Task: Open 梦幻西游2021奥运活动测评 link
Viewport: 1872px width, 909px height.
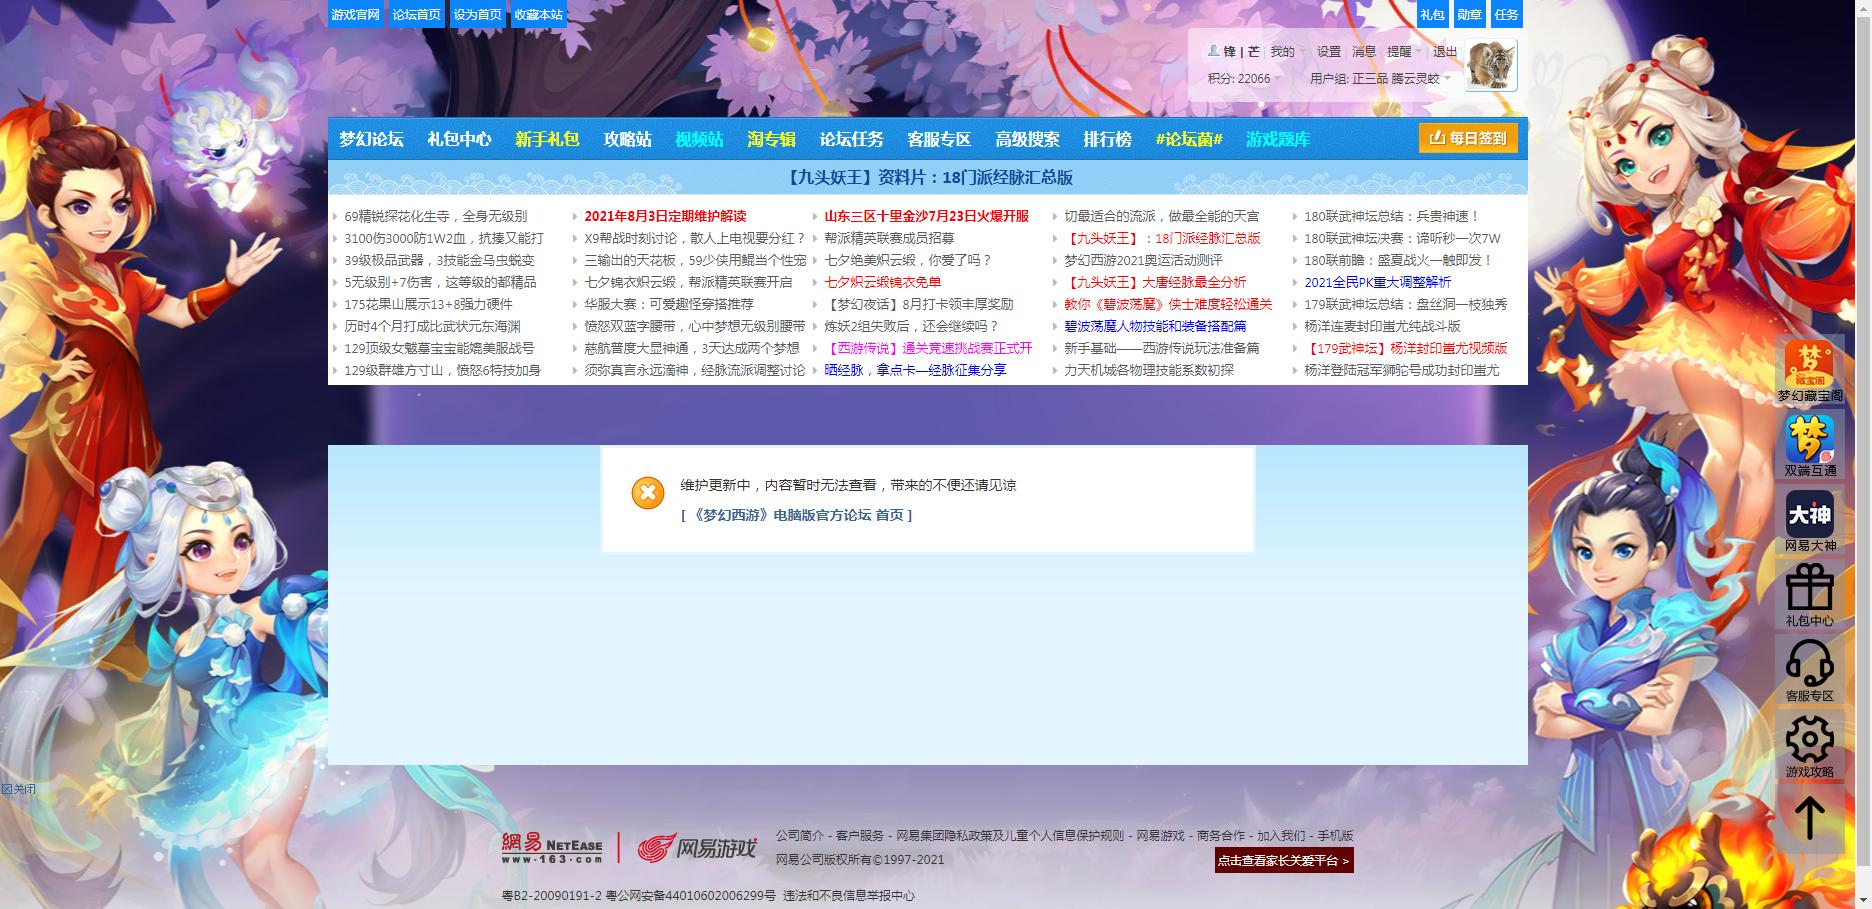Action: (1143, 260)
